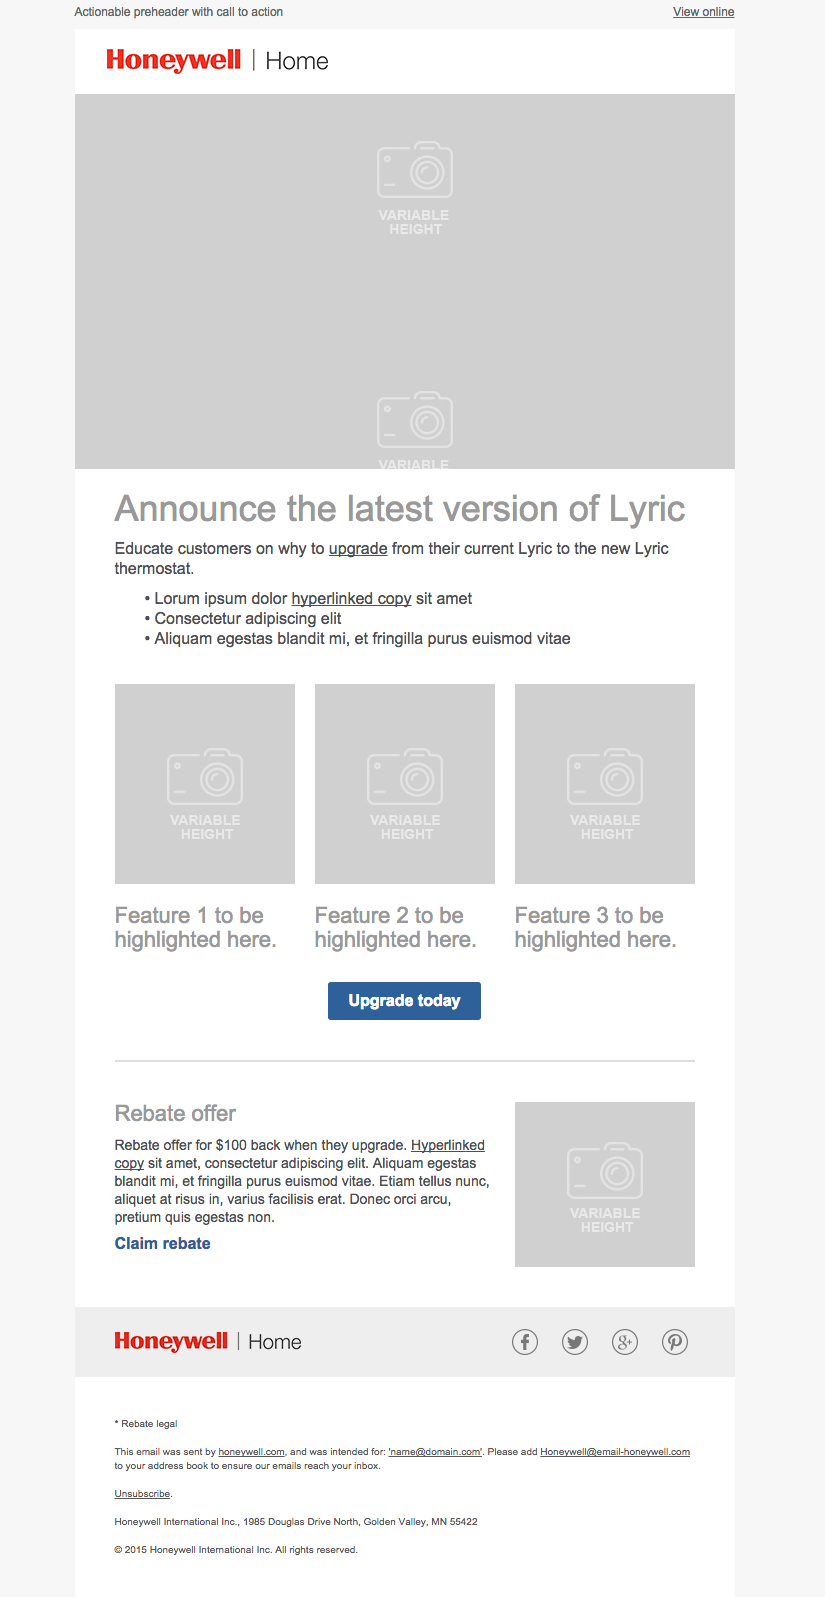Screen dimensions: 825x1597
Task: Click the Honeywell@email-honeywell.com address link
Action: 615,1452
